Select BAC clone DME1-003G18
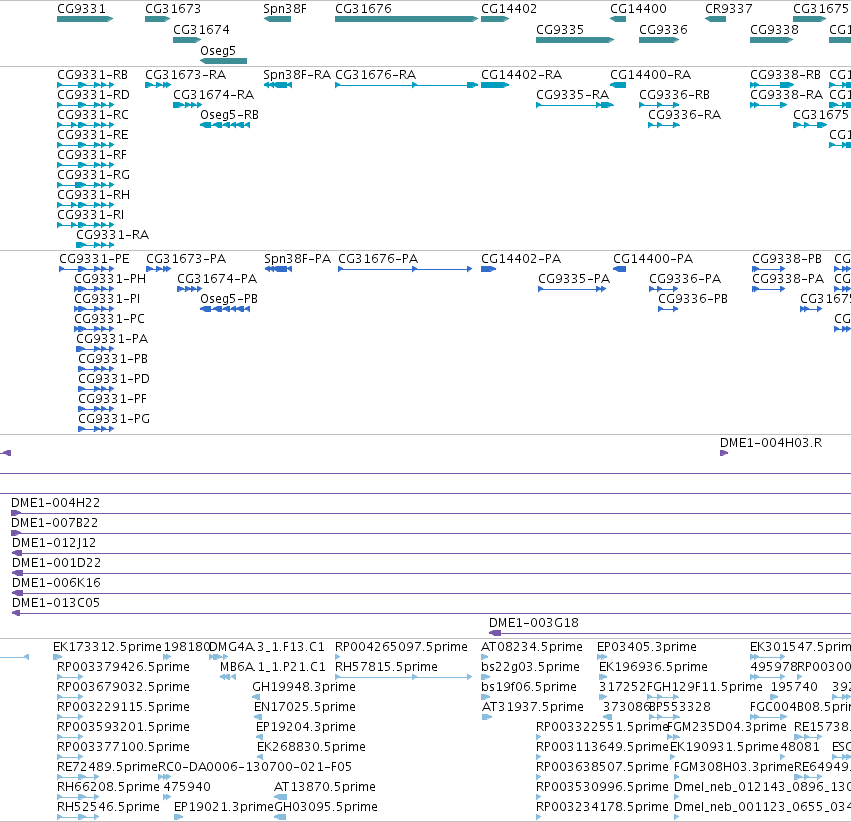The width and height of the screenshot is (851, 822). (x=670, y=633)
